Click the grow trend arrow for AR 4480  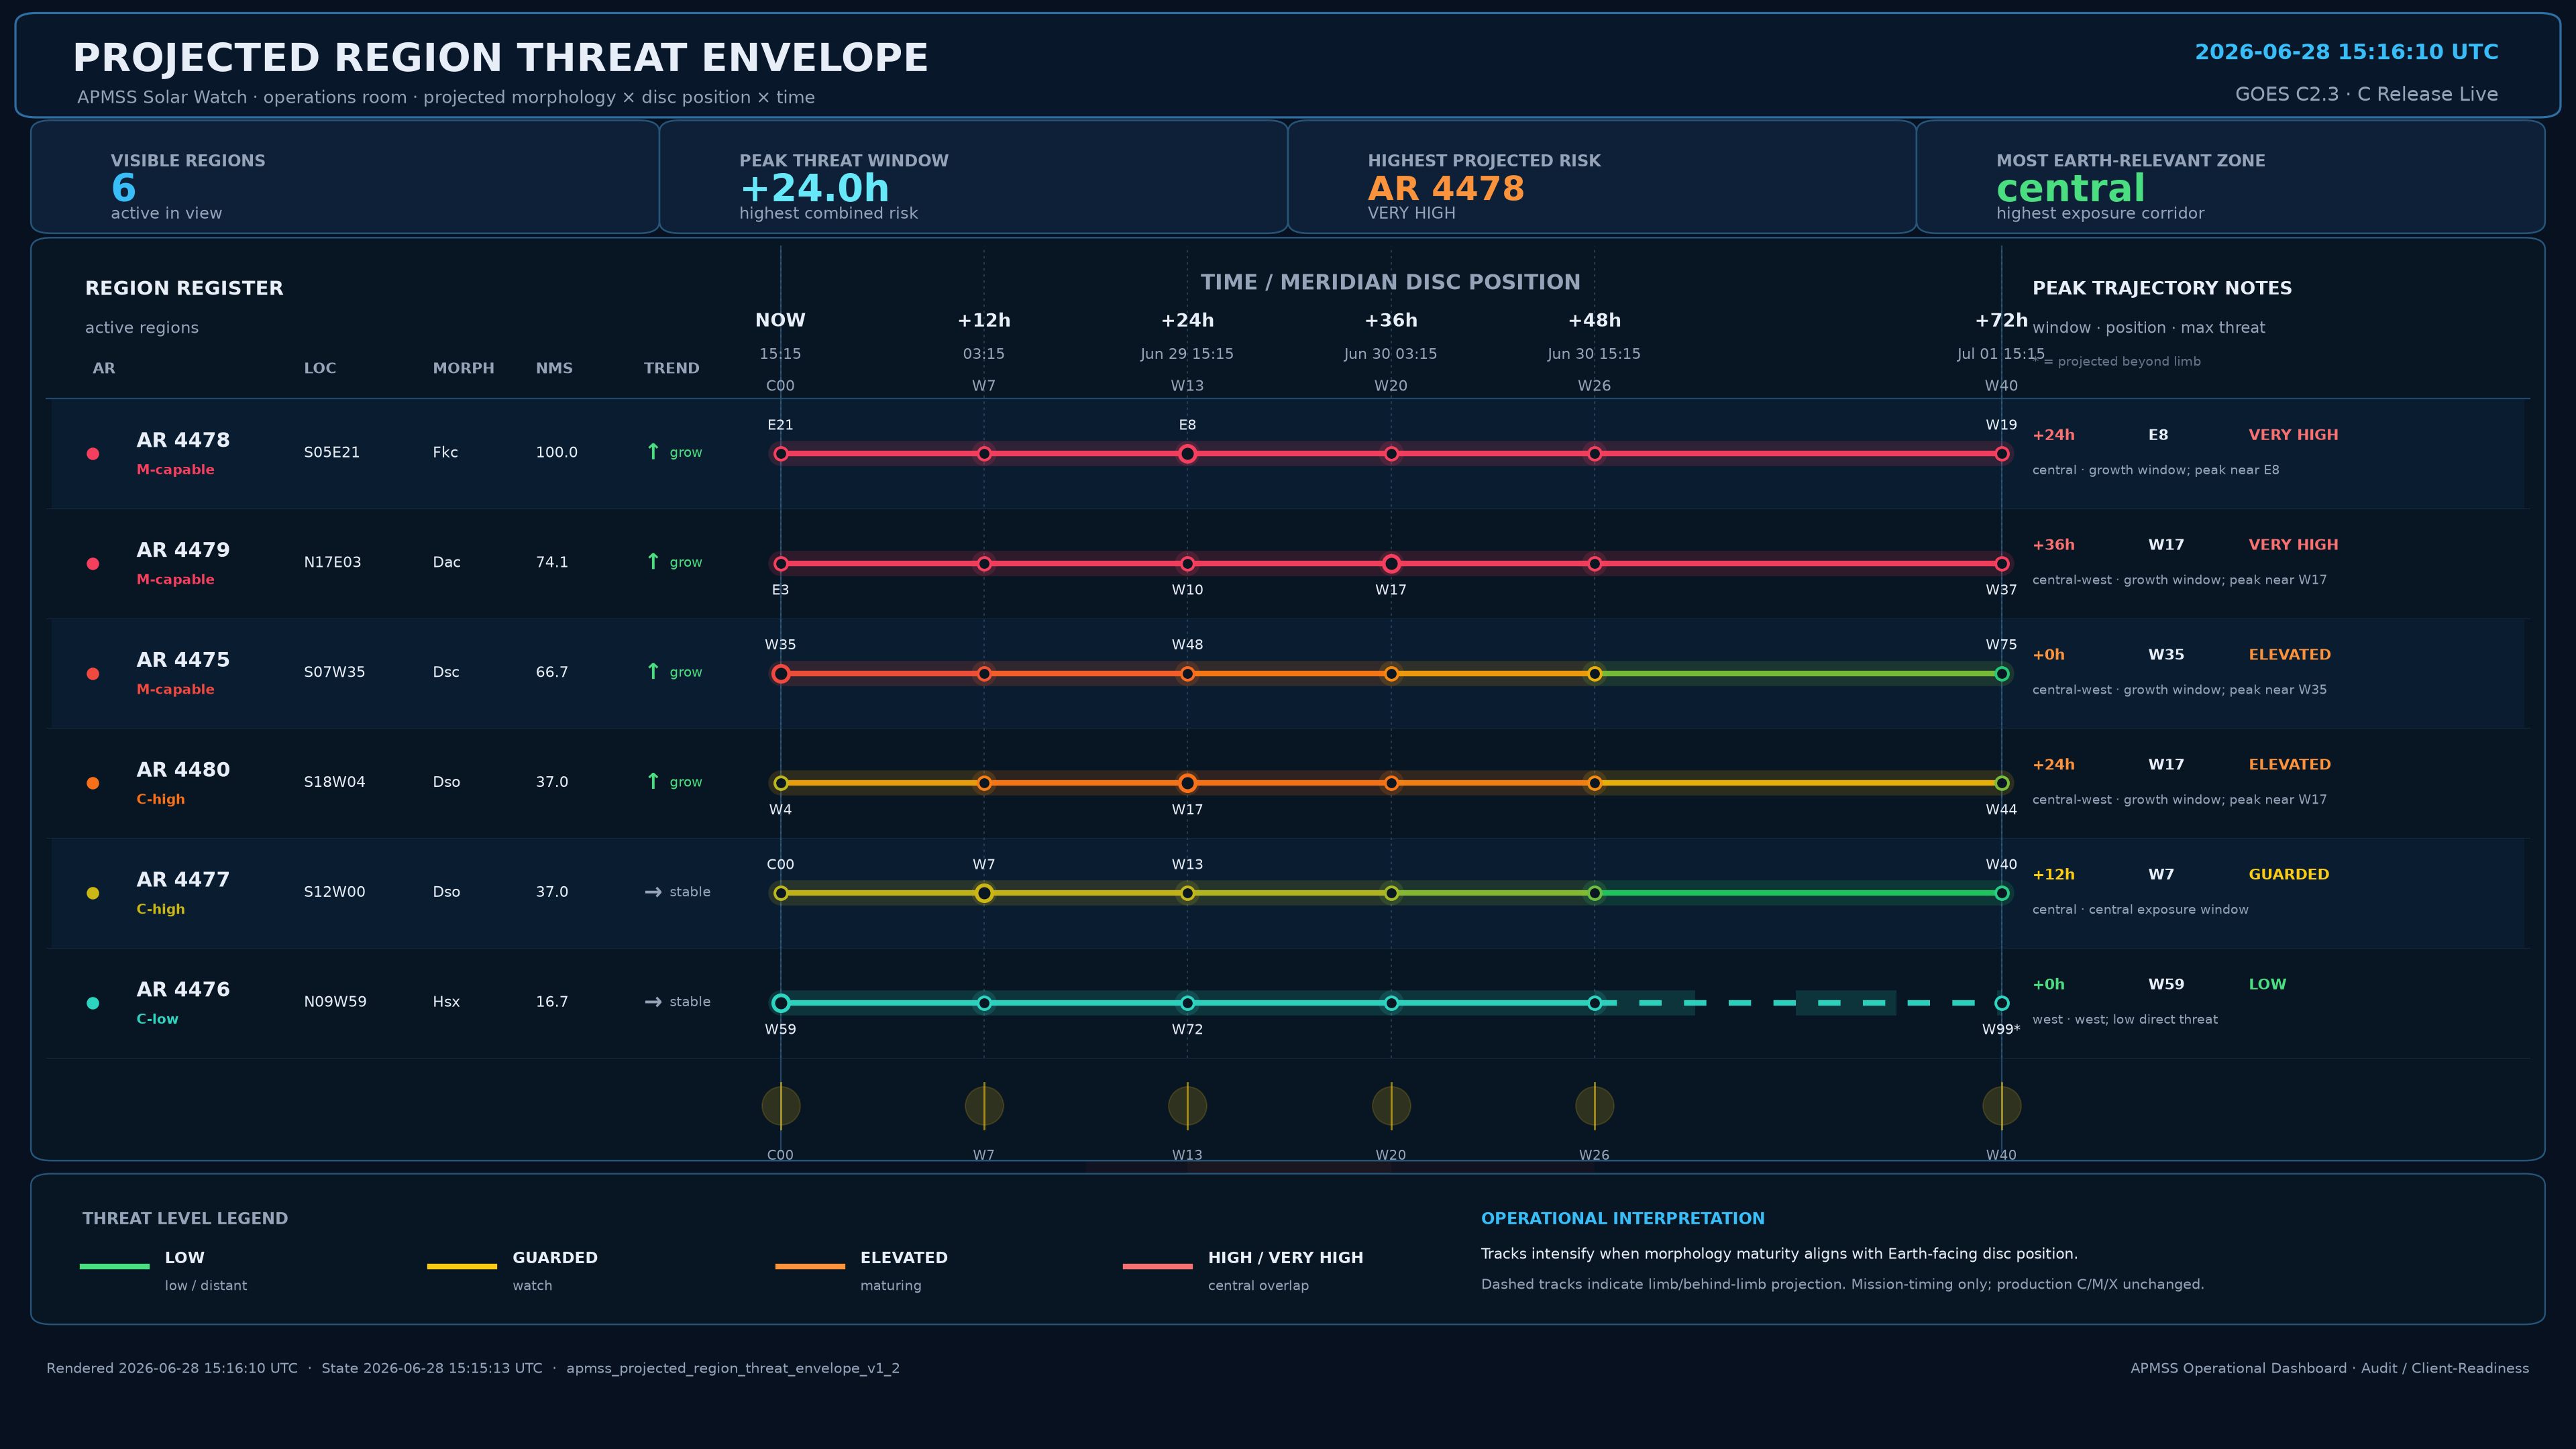653,781
